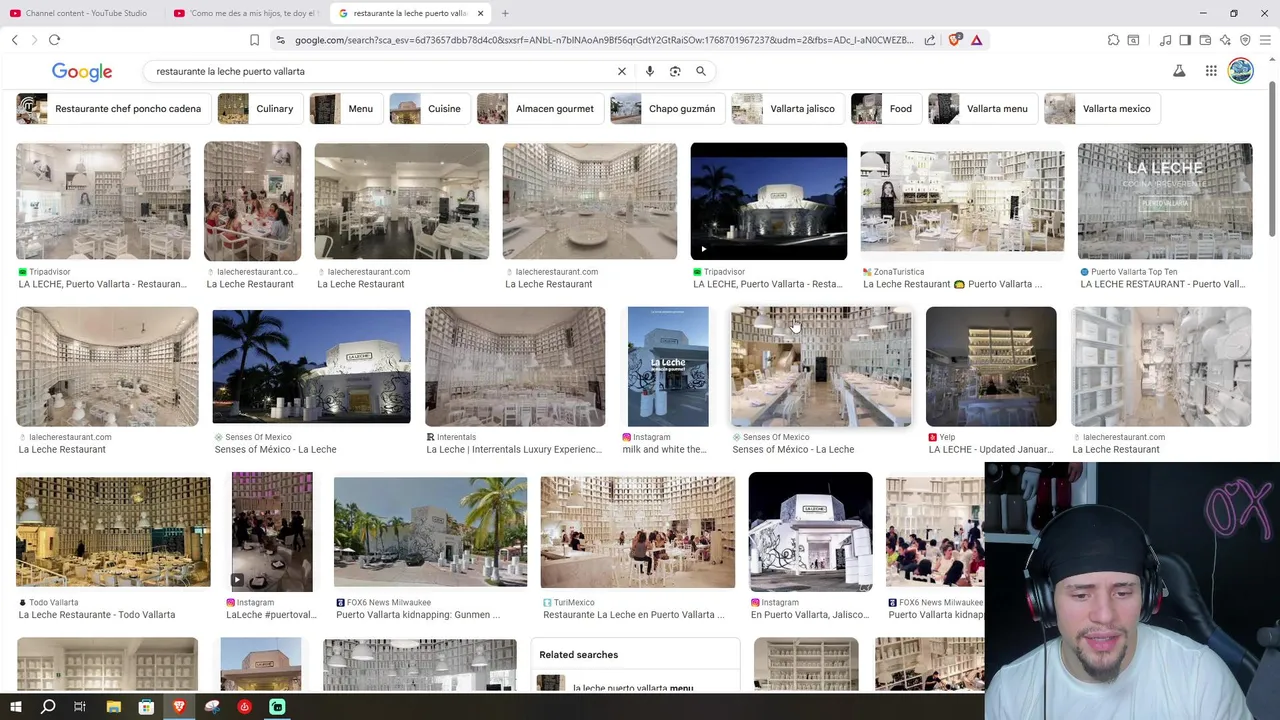Select the Cuisine filter chip
This screenshot has width=1280, height=720.
tap(430, 109)
